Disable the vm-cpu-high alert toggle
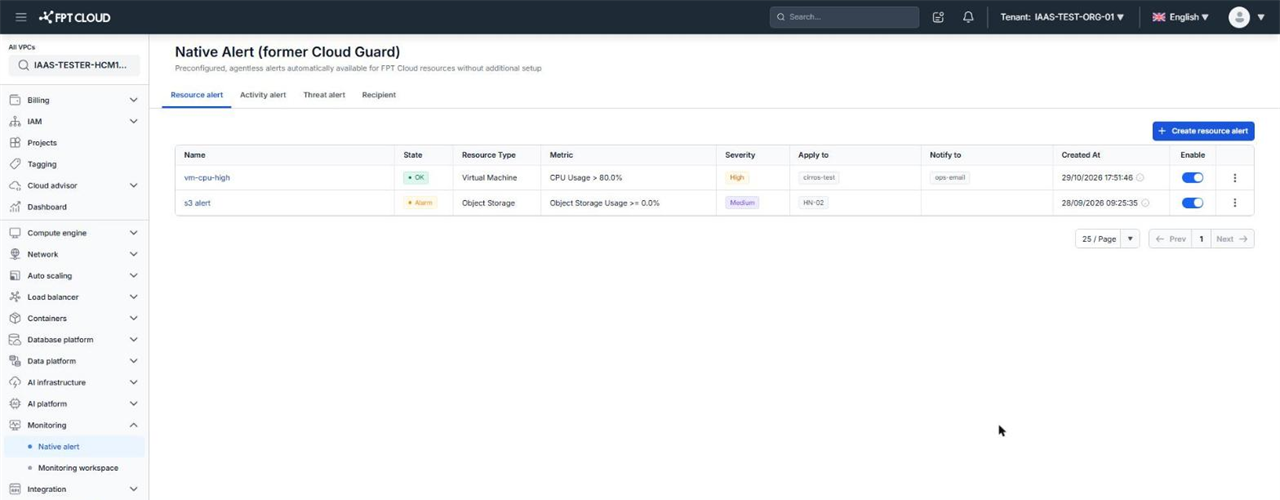This screenshot has height=500, width=1280. (x=1192, y=178)
